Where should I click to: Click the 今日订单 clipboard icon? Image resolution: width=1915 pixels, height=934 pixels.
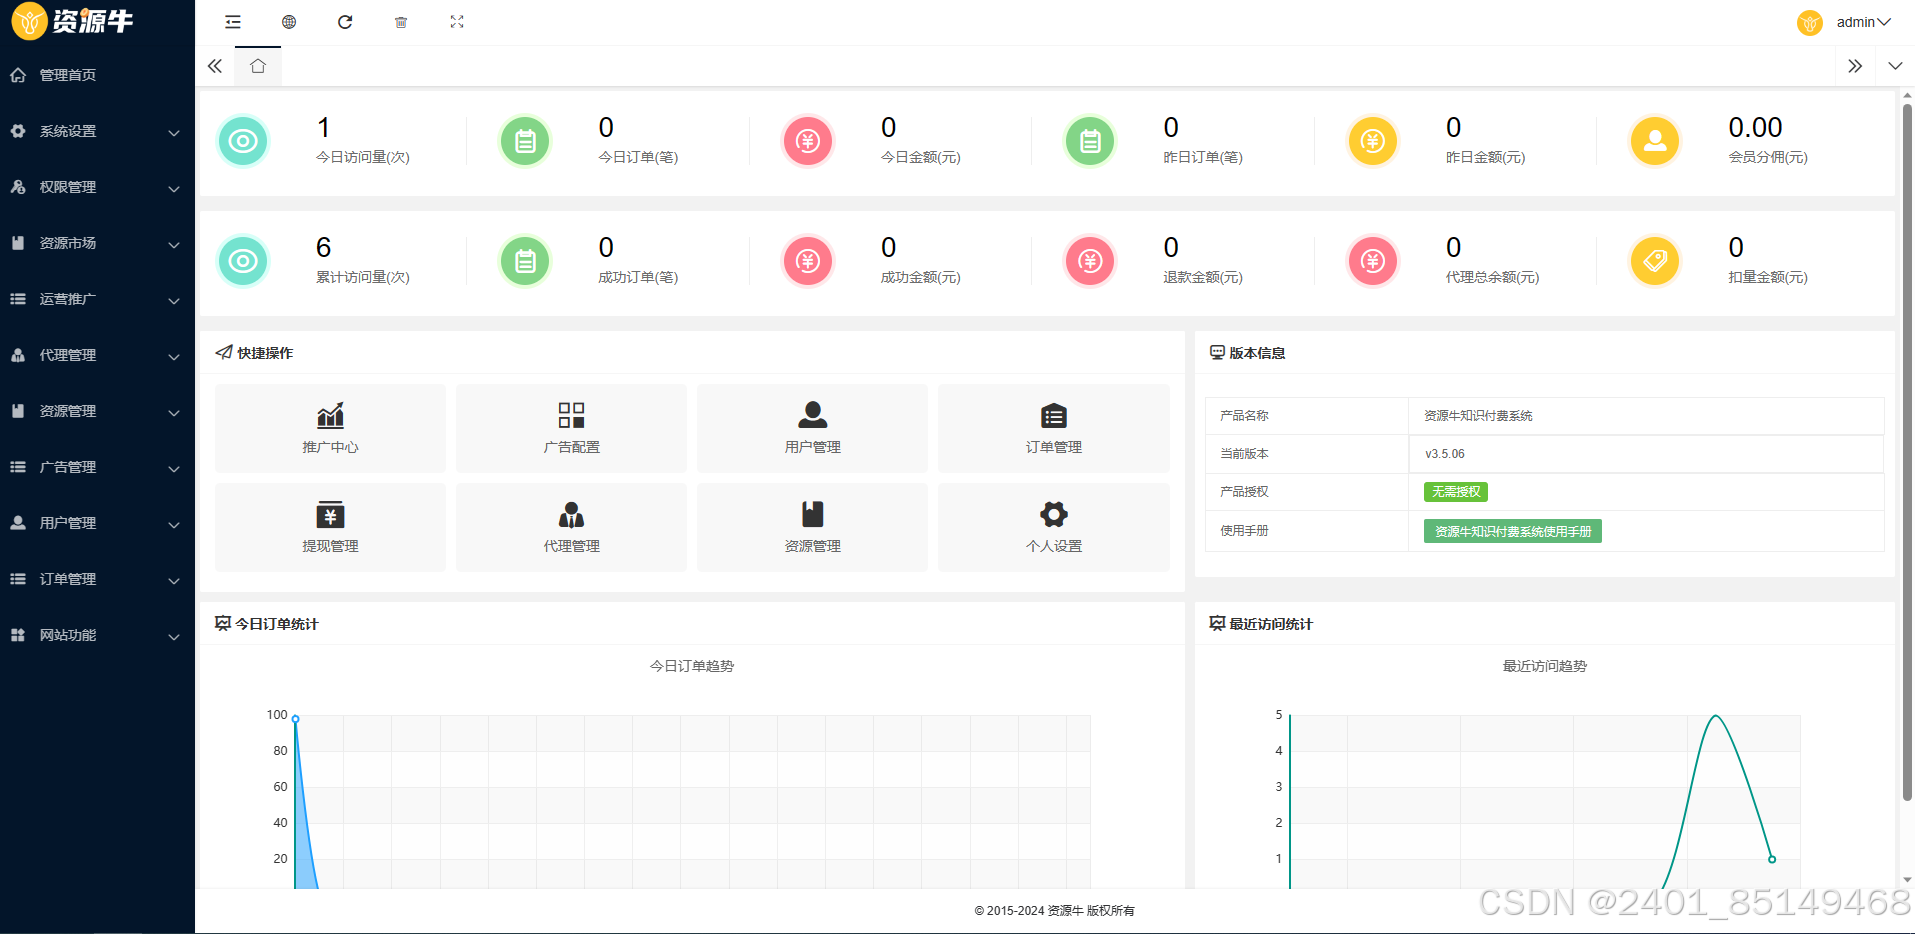(x=525, y=141)
